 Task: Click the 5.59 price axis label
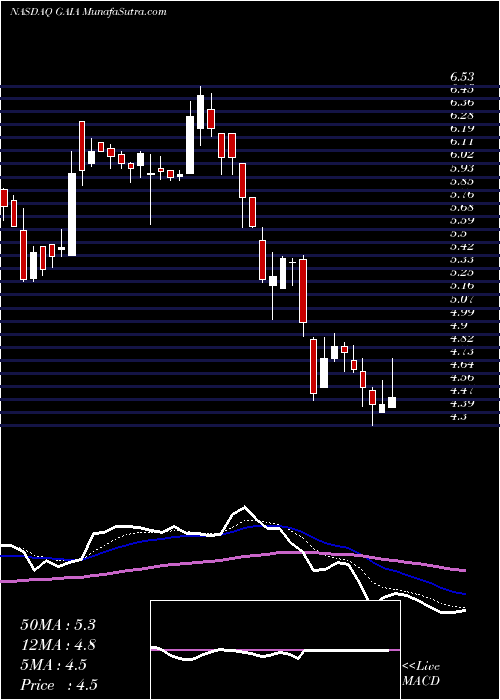(x=462, y=221)
